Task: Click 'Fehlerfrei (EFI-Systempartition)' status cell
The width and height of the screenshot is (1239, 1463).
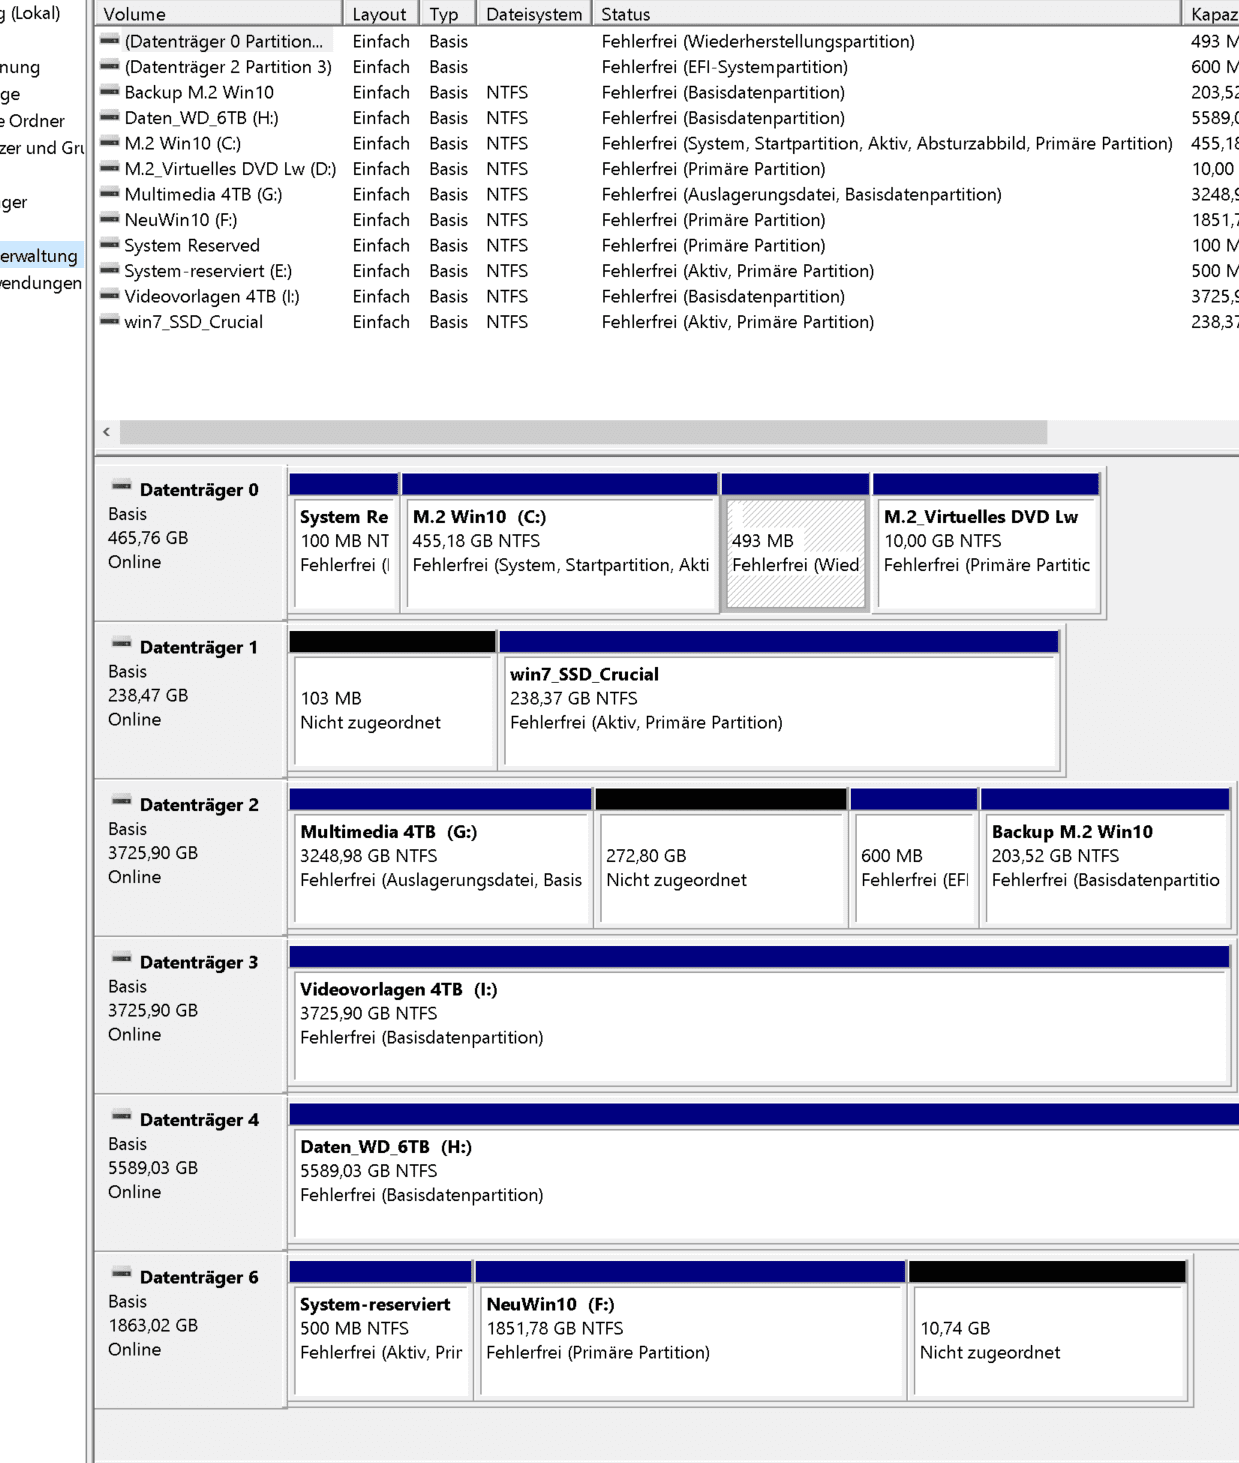Action: (x=725, y=67)
